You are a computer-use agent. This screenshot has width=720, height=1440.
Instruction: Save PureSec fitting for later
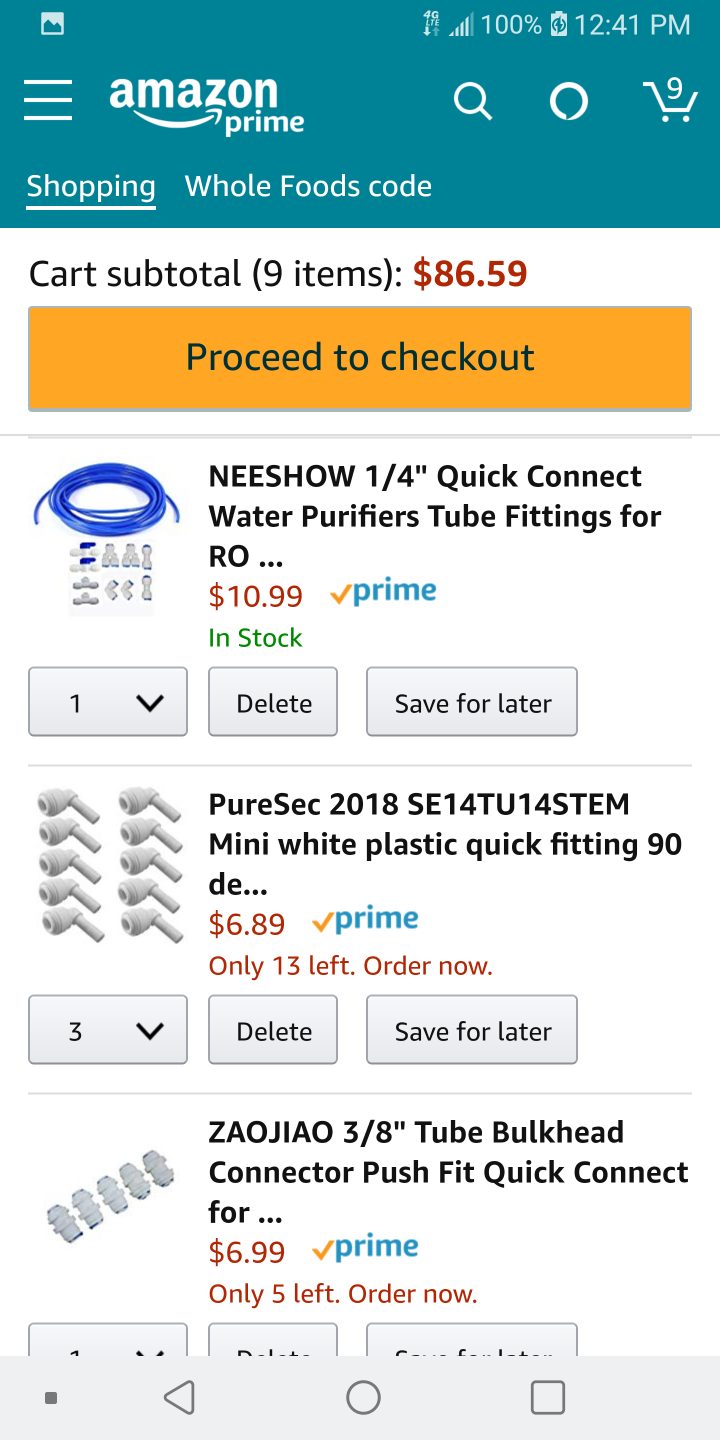472,1030
